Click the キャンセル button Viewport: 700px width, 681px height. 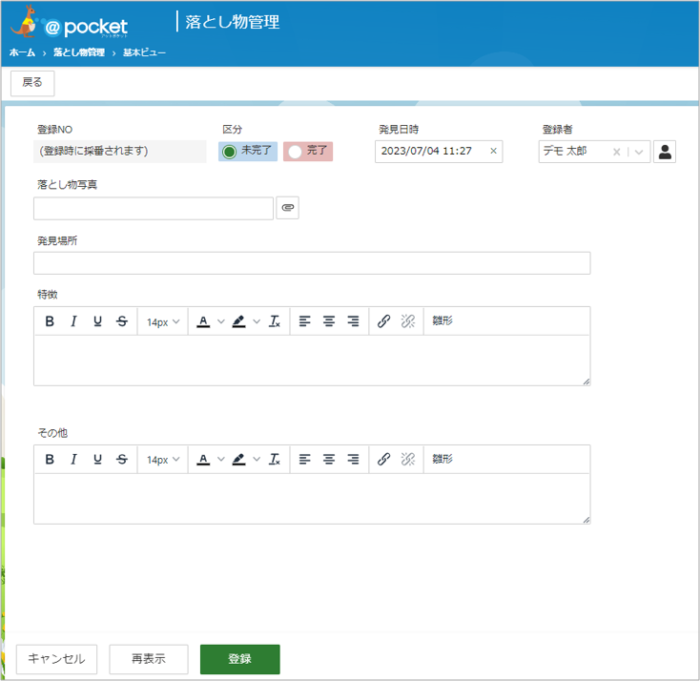(56, 659)
